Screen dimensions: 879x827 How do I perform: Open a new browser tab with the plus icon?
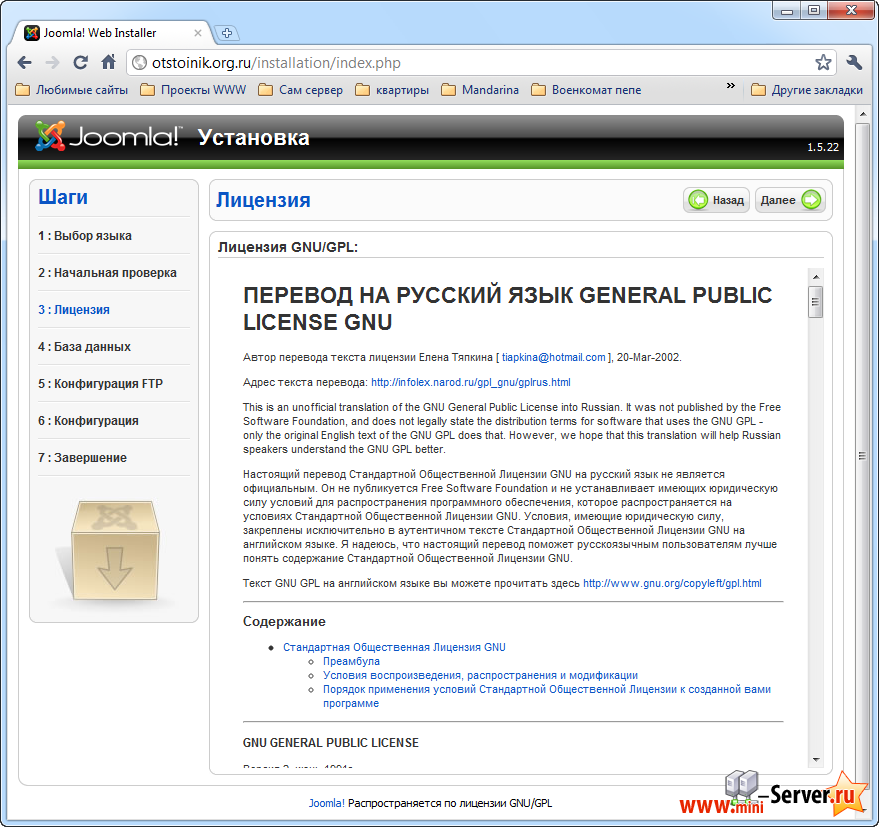coord(227,31)
